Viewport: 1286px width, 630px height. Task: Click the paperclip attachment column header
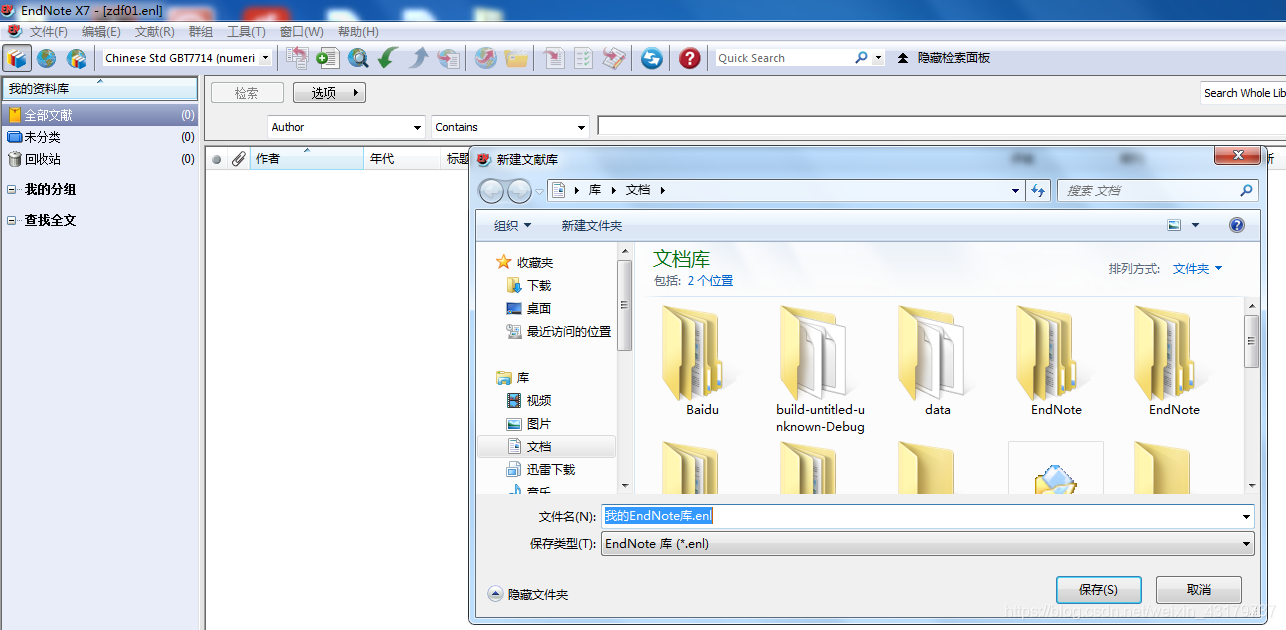point(238,159)
